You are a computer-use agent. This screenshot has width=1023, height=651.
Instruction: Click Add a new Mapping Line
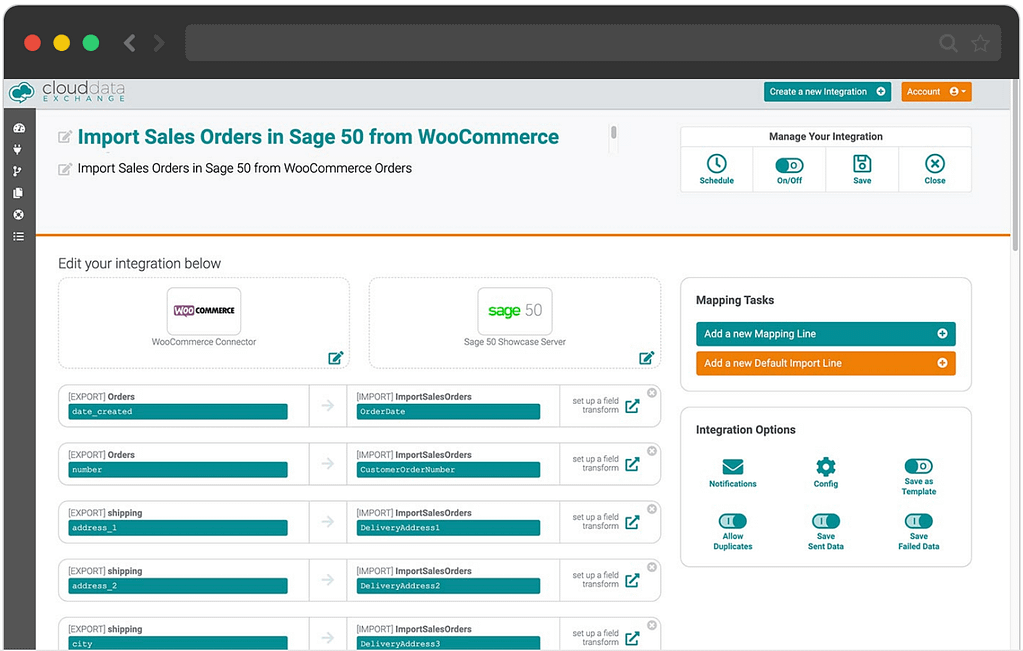[x=825, y=334]
